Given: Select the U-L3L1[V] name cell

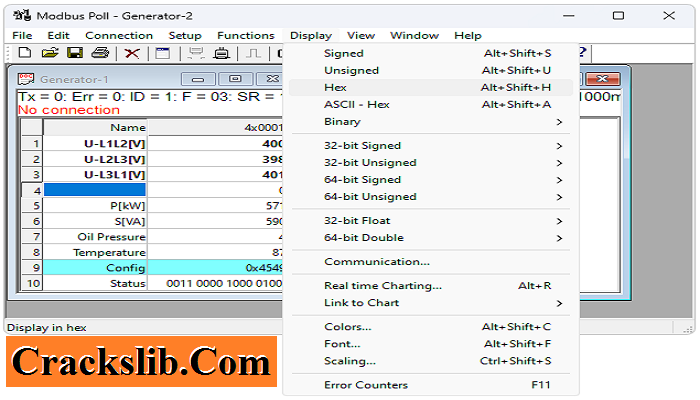Looking at the screenshot, I should coord(95,175).
